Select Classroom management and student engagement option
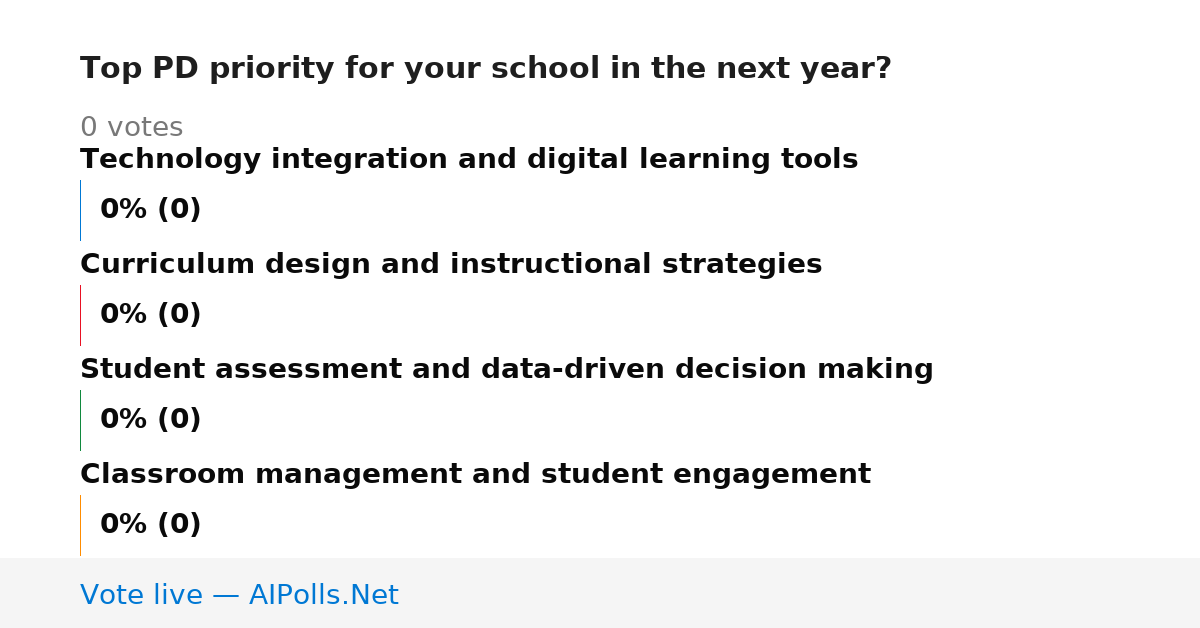This screenshot has height=628, width=1200. coord(475,475)
